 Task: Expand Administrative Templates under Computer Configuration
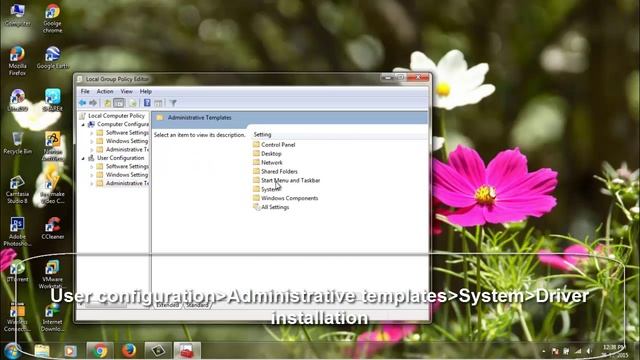pyautogui.click(x=92, y=150)
